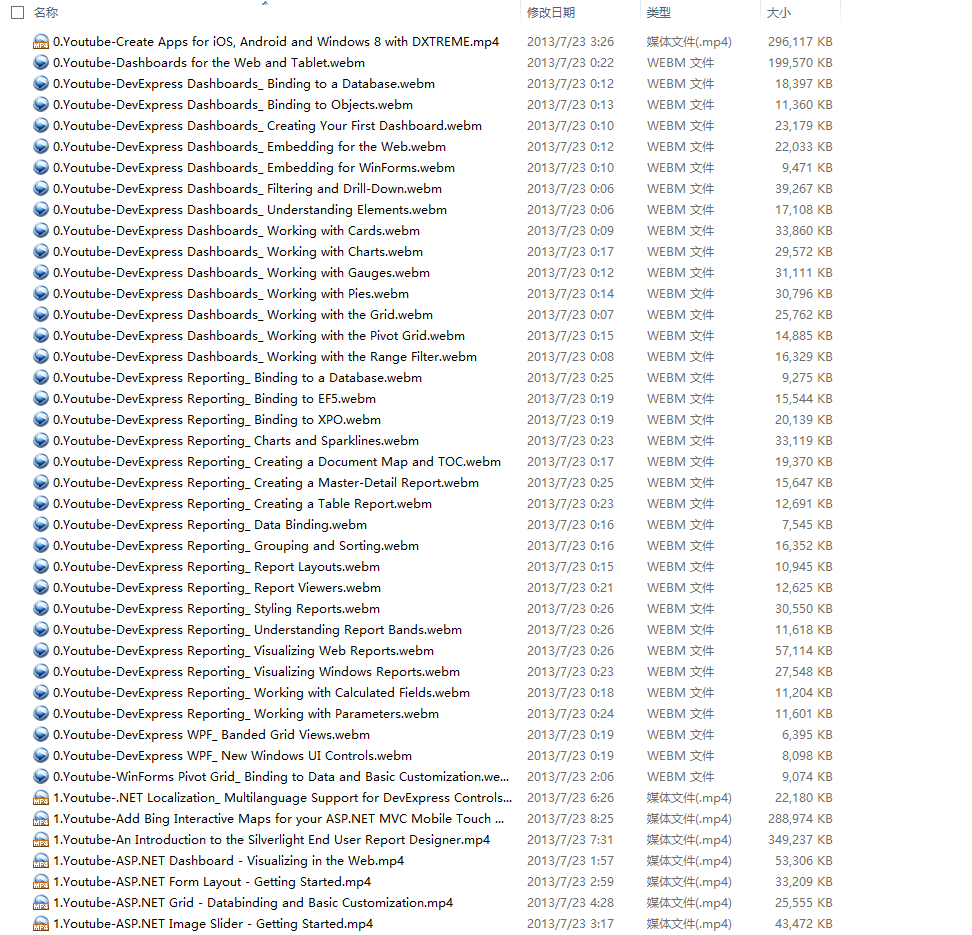Viewport: 972px width, 935px height.
Task: Select file Creating a Master-Detail Report.webm
Action: tap(265, 483)
